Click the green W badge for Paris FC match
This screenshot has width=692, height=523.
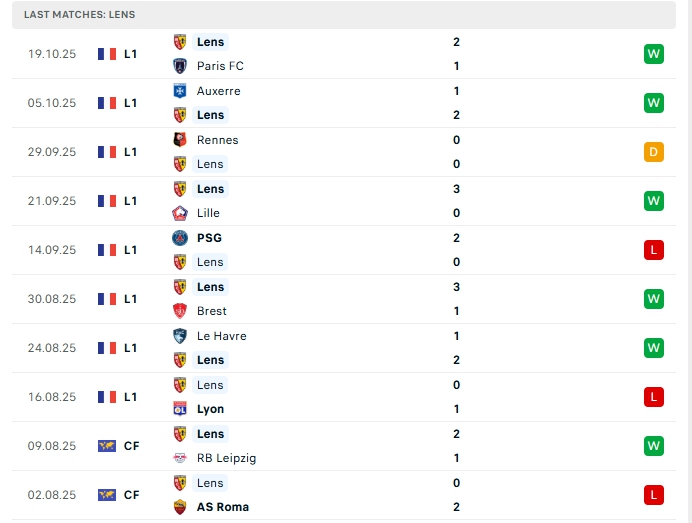(654, 54)
